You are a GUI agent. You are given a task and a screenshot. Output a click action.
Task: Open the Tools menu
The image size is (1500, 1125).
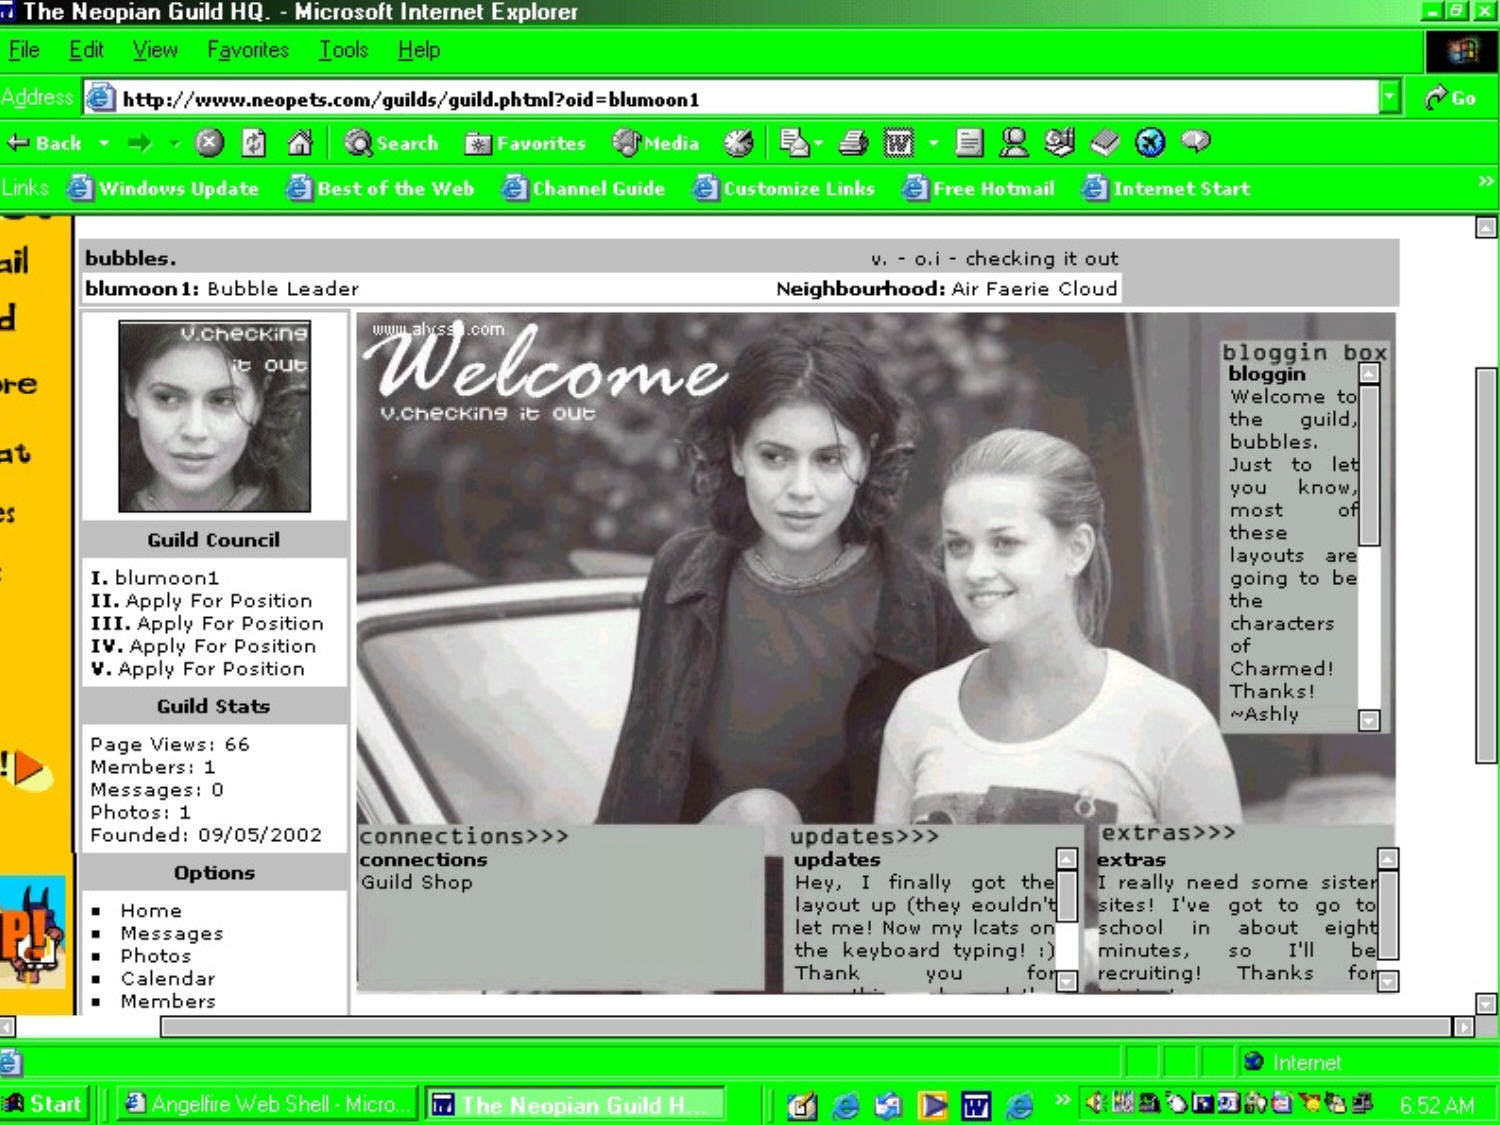(x=343, y=50)
